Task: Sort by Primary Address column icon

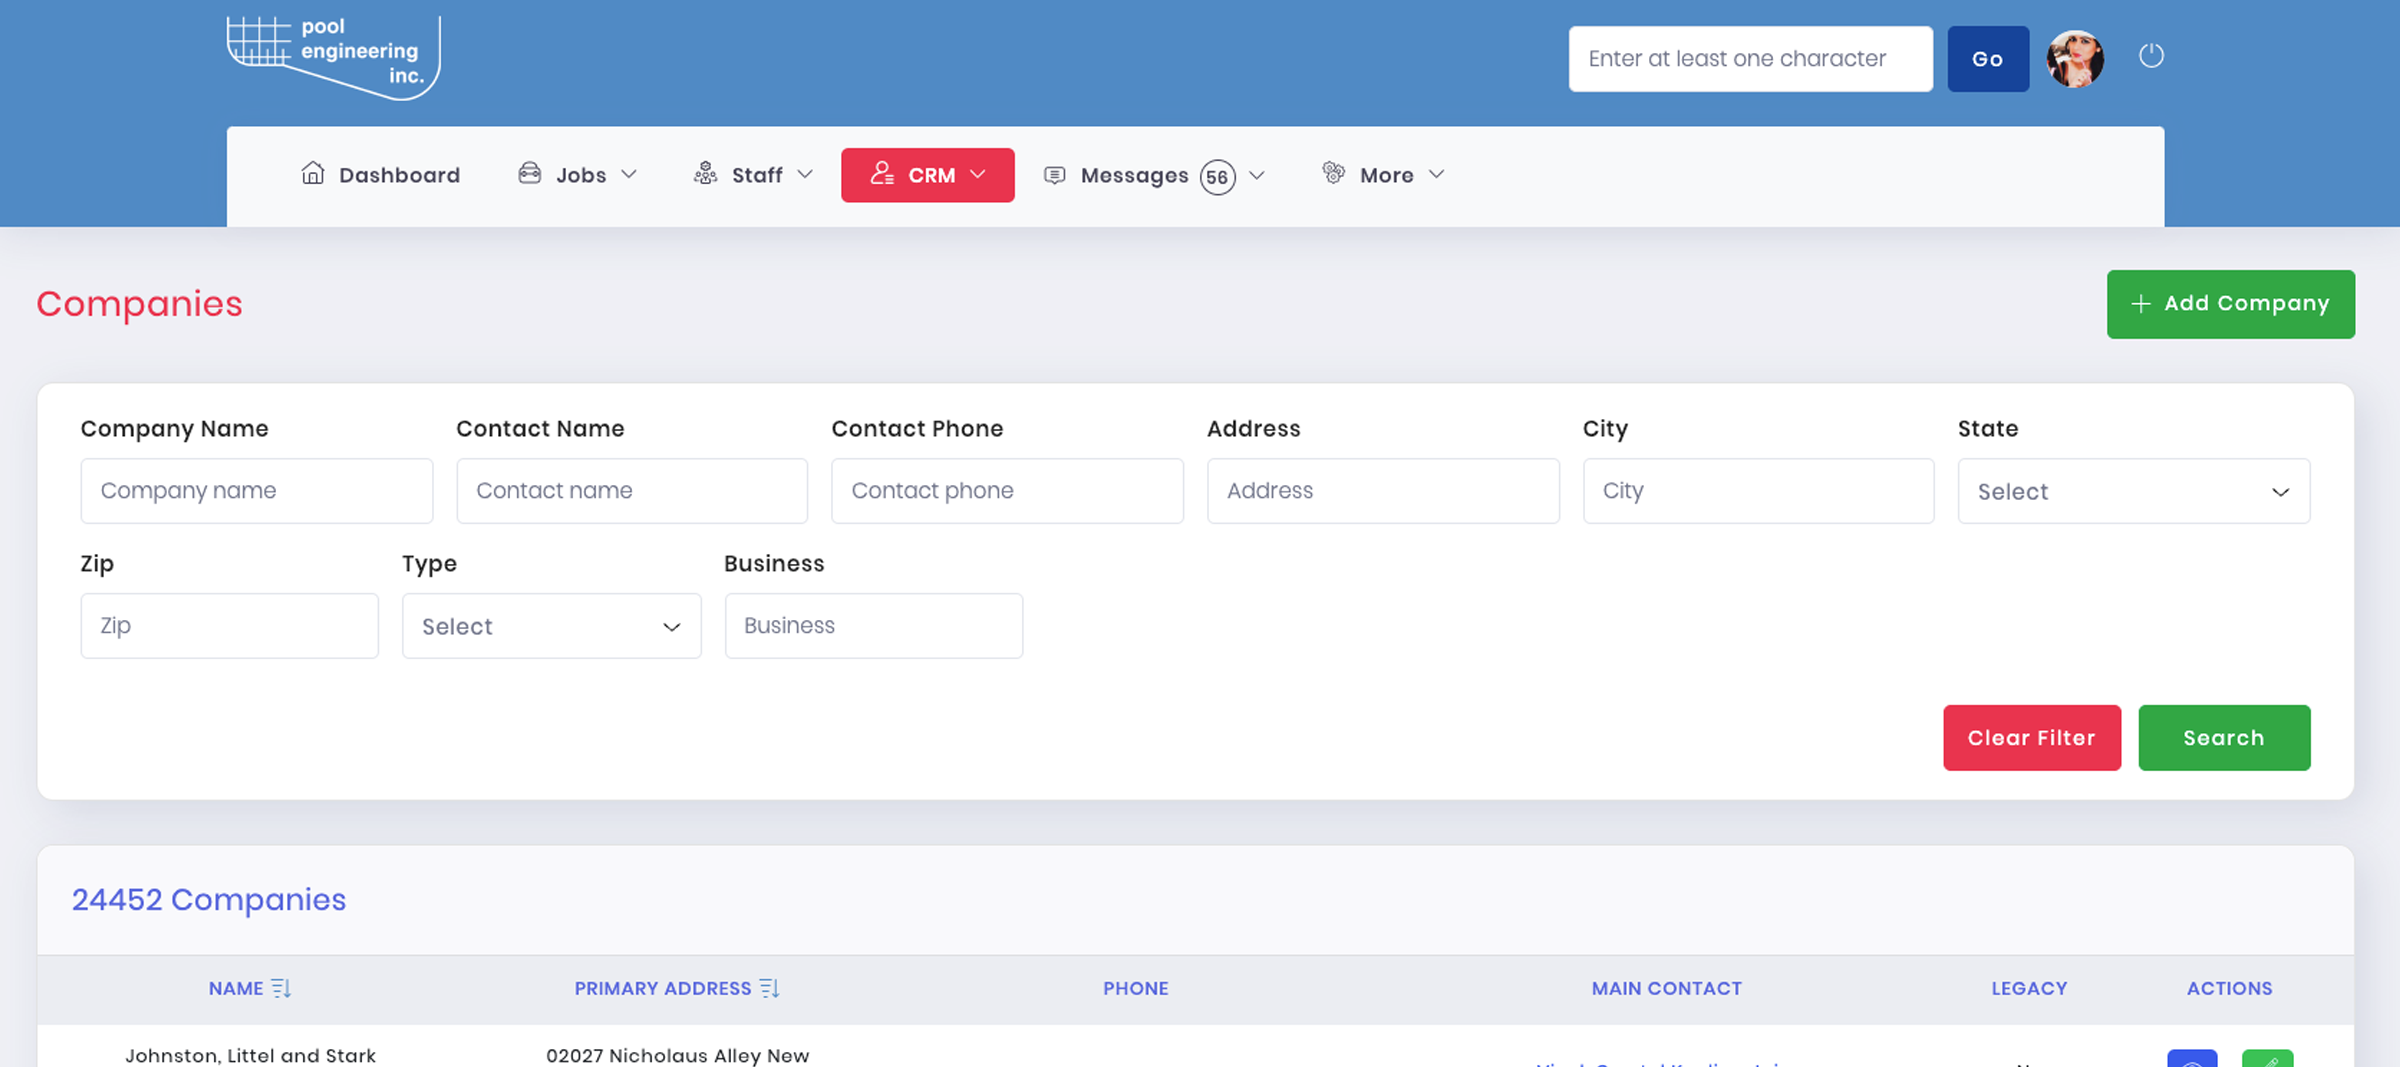Action: [x=769, y=988]
